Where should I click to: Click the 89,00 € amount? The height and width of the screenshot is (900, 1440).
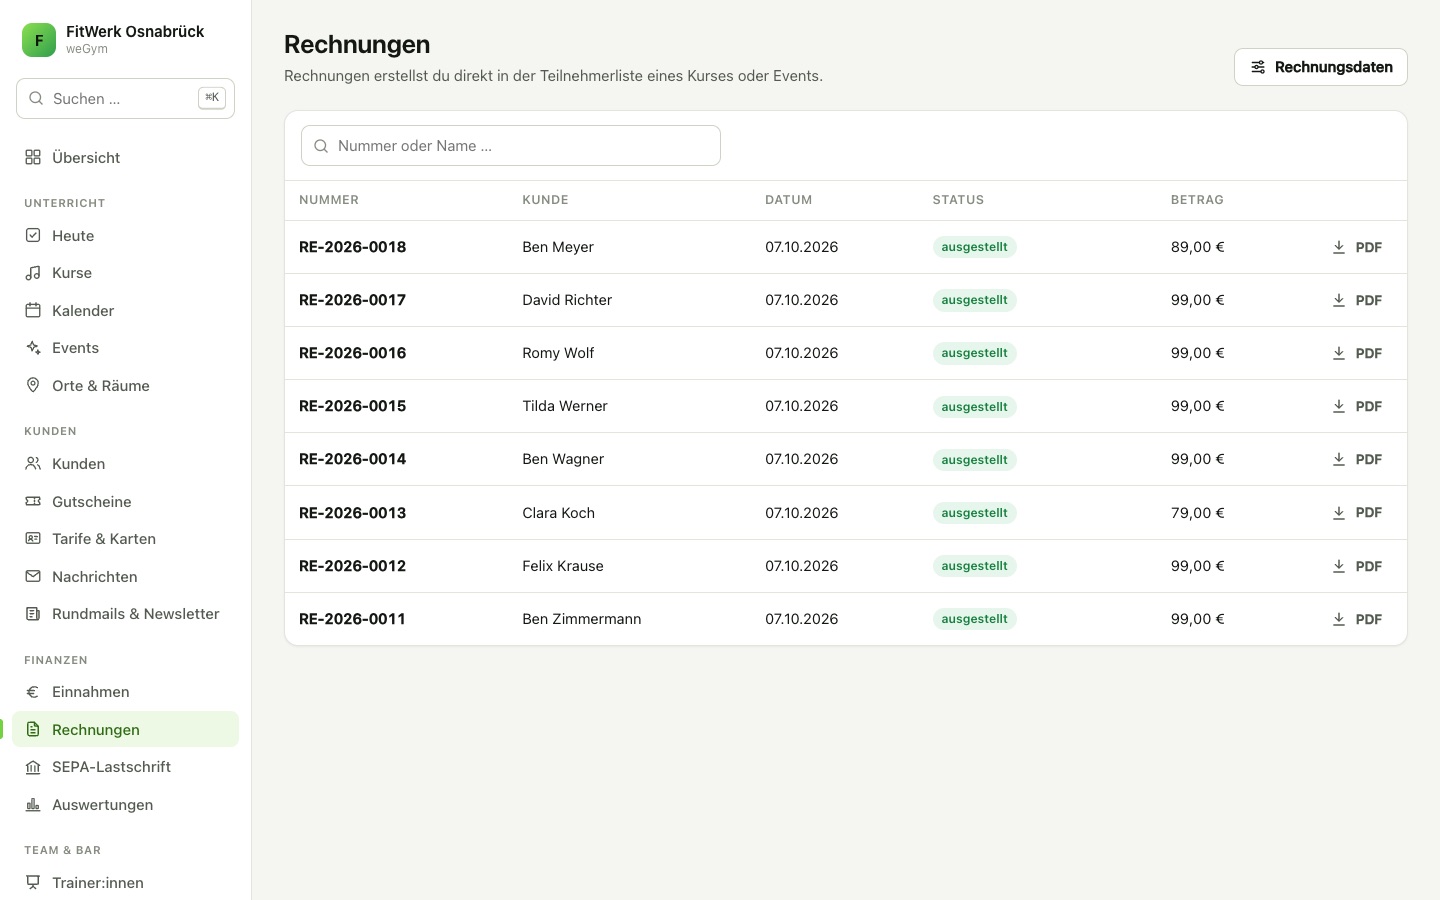coord(1197,247)
